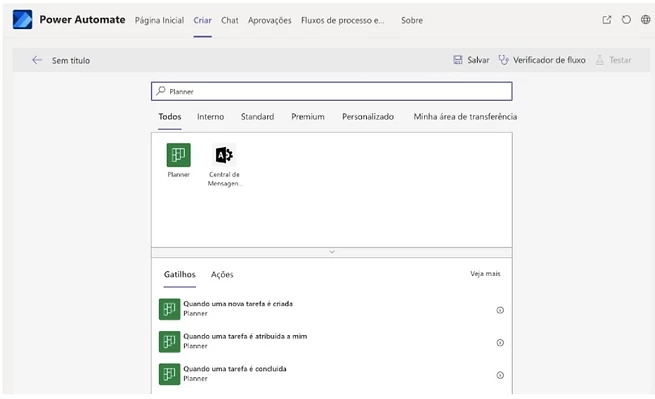The width and height of the screenshot is (655, 399).
Task: Select the Standard filter tab
Action: pyautogui.click(x=257, y=117)
